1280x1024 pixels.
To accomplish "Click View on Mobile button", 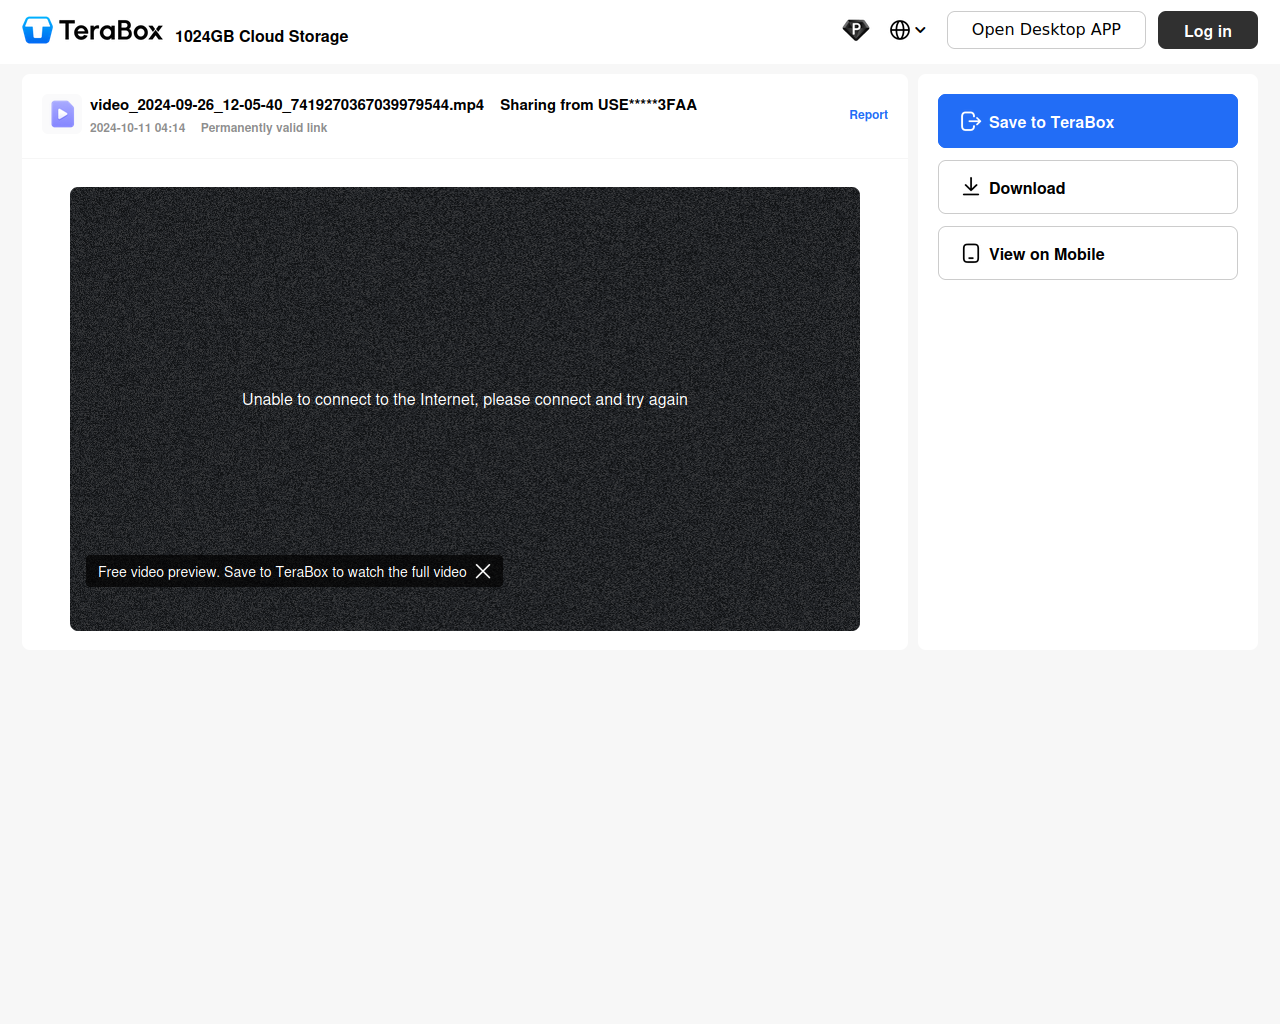I will tap(1088, 253).
